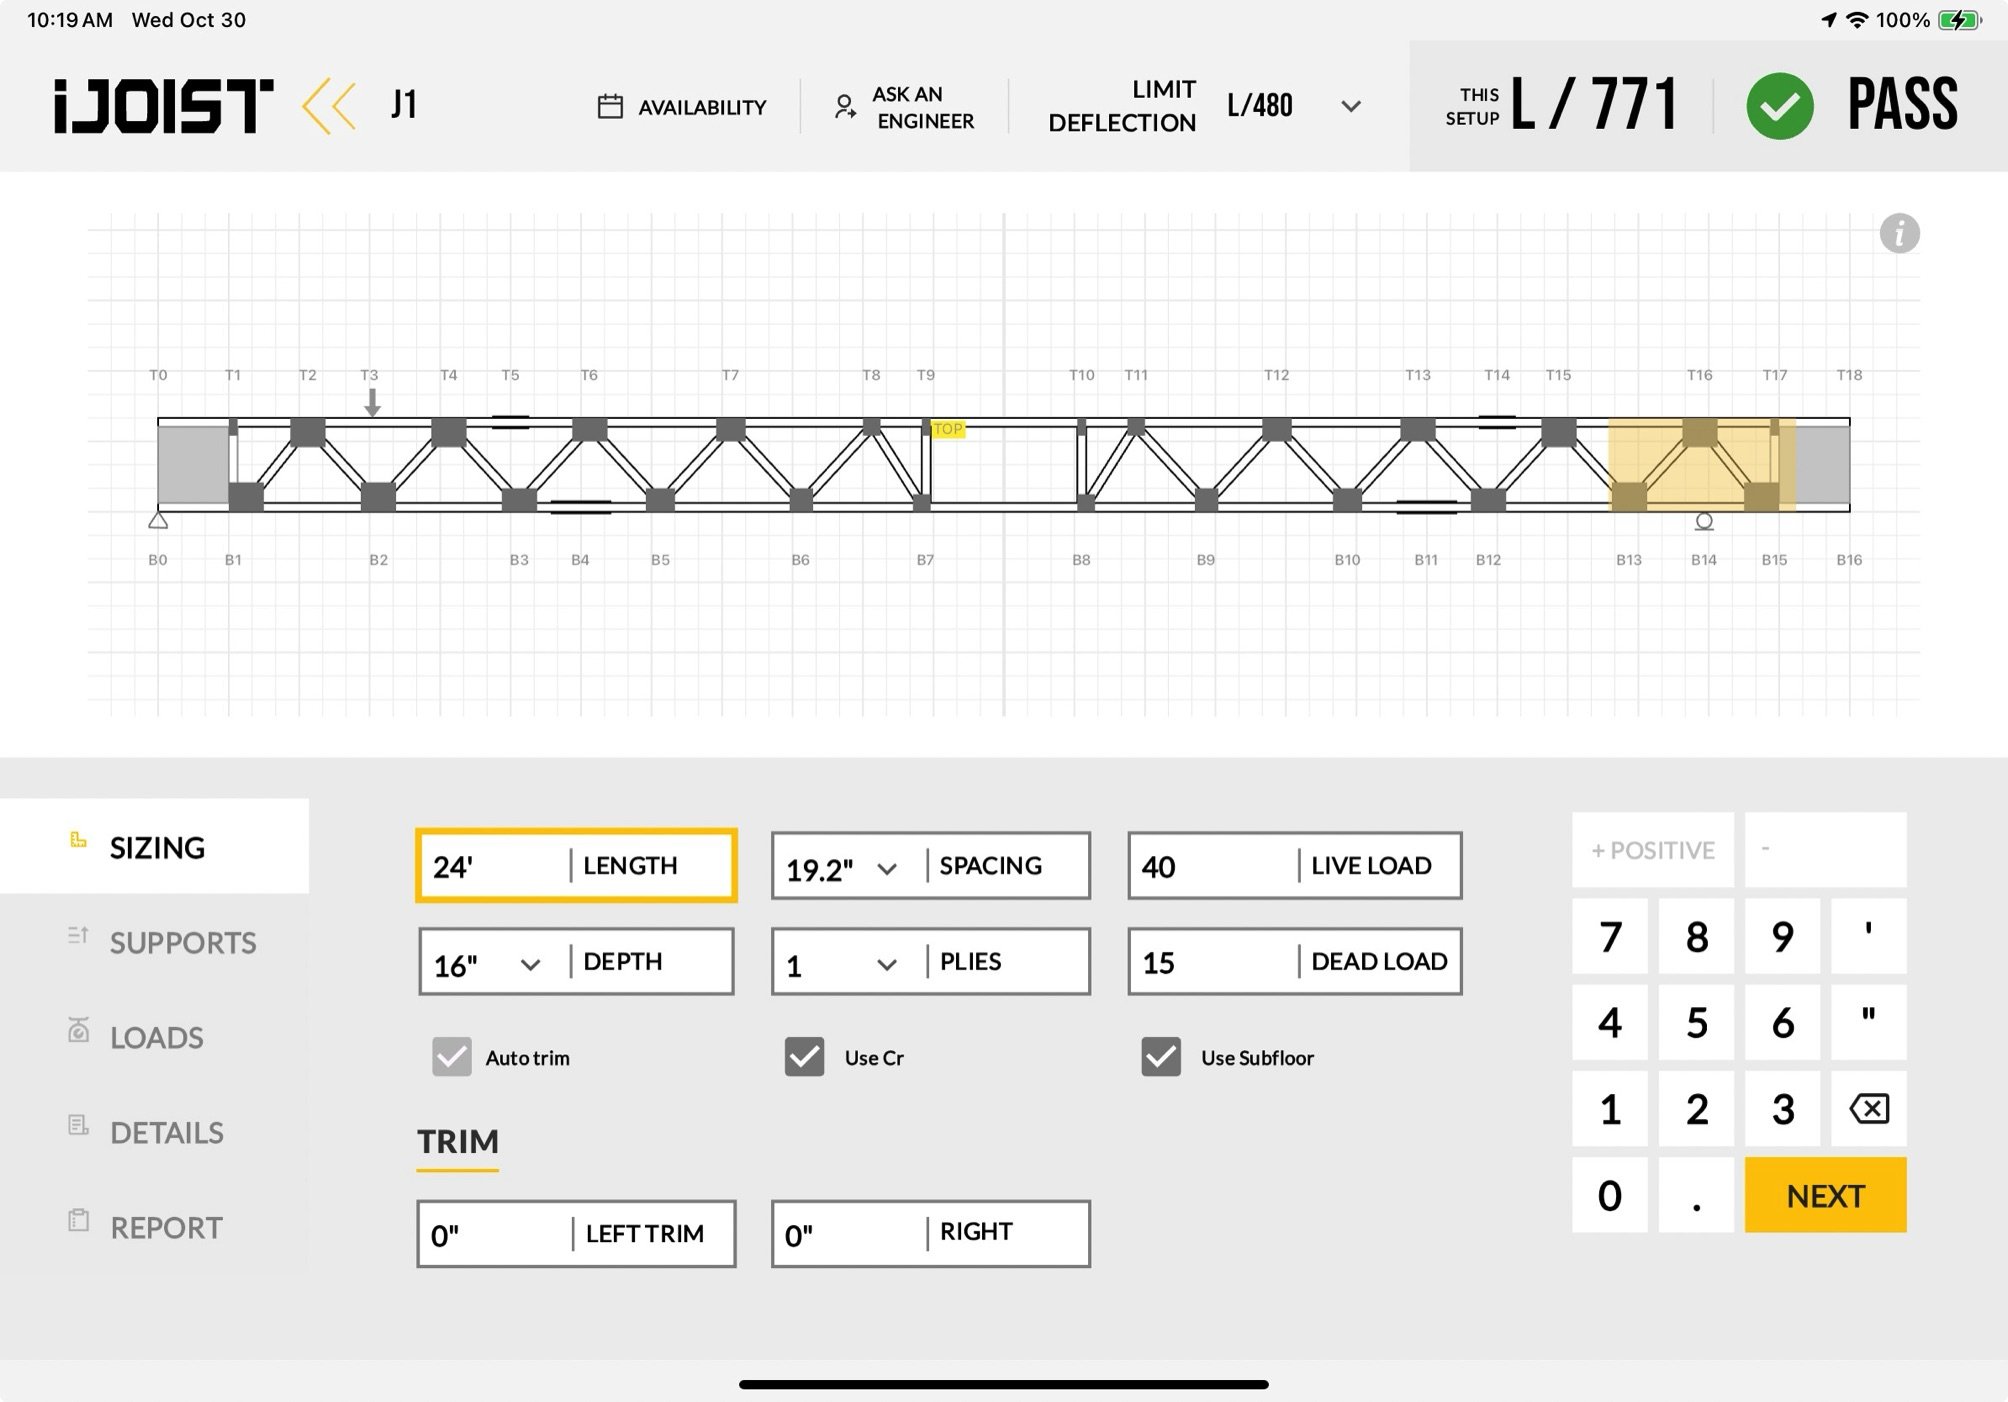Tap keypad digit 2
This screenshot has height=1402, width=2008.
(x=1697, y=1109)
